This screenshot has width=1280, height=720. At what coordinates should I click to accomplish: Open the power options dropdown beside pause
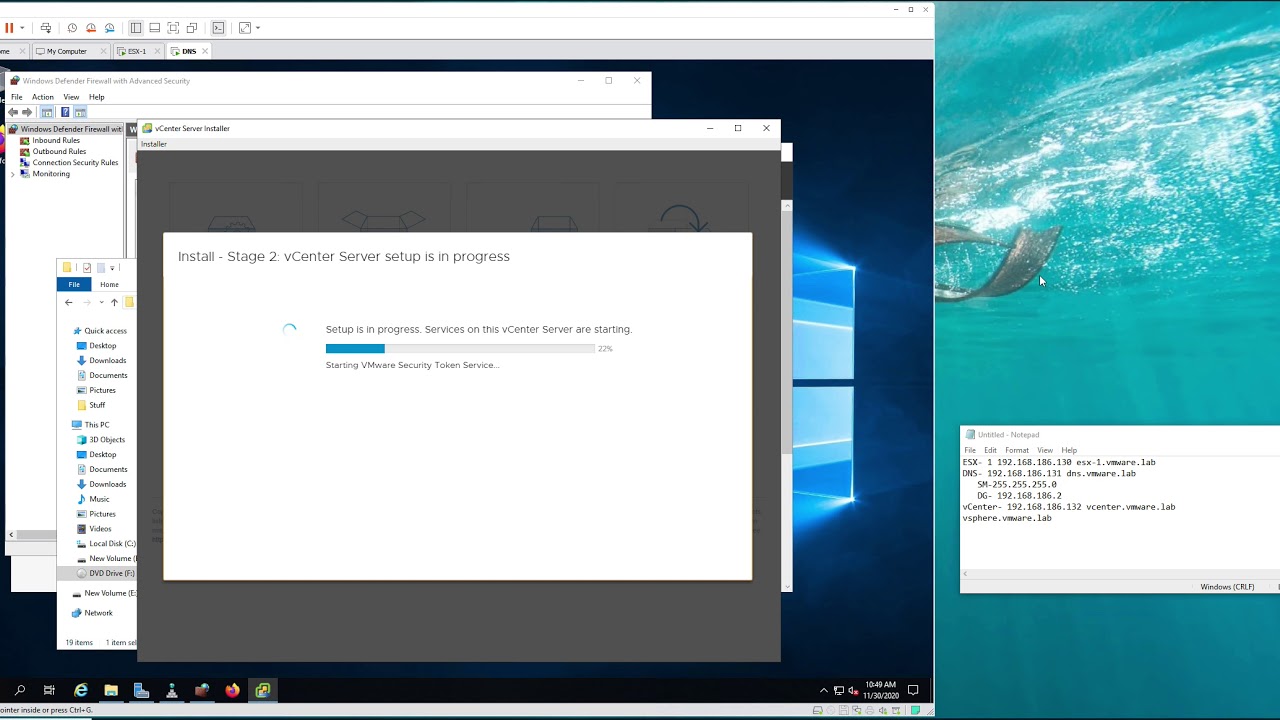tap(22, 28)
